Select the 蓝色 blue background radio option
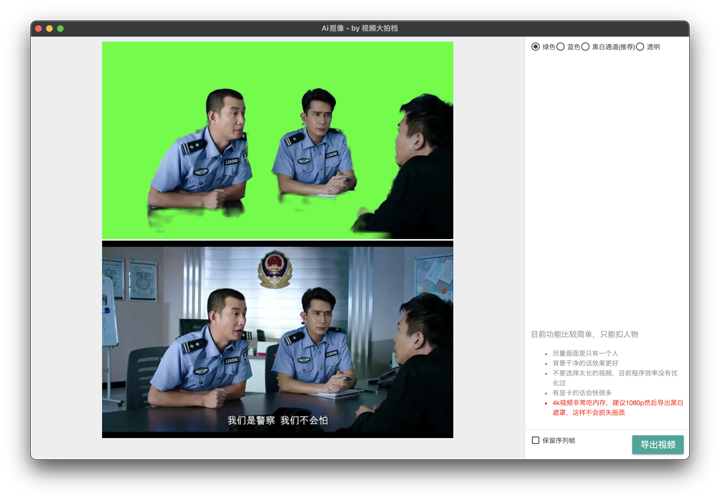Screen dimensions: 720x500 [x=561, y=47]
